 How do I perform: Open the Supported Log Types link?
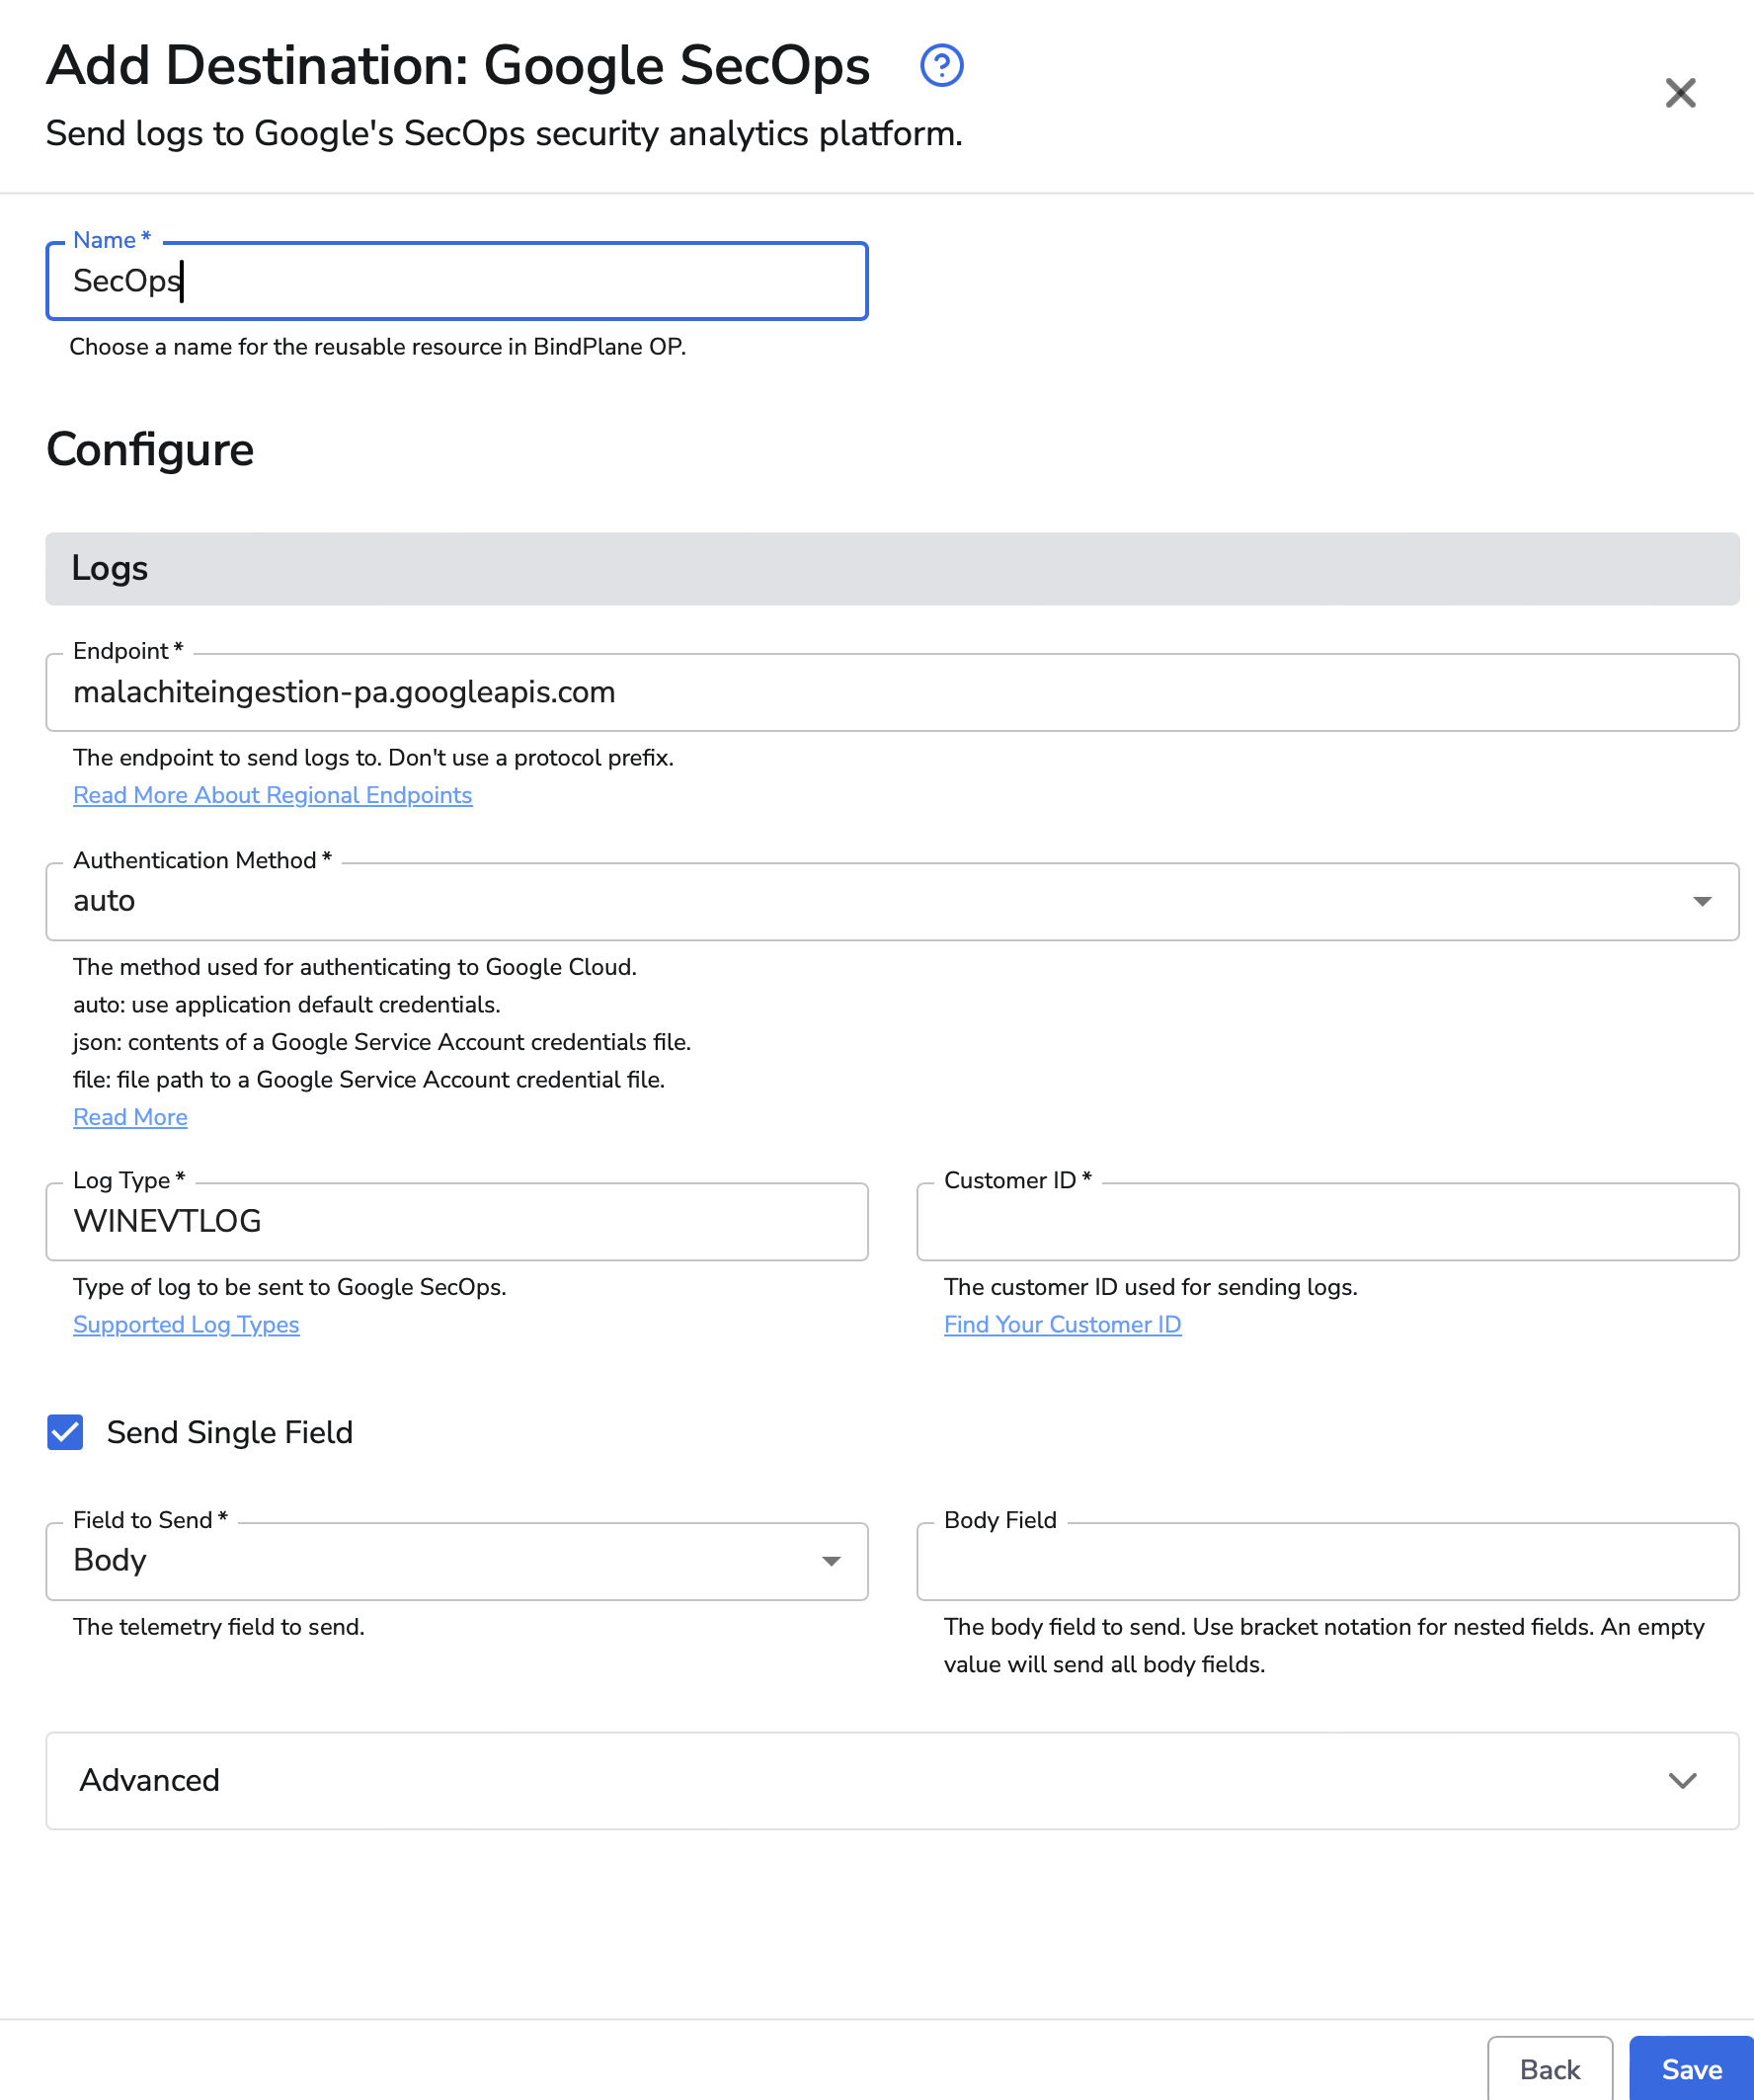pyautogui.click(x=186, y=1324)
